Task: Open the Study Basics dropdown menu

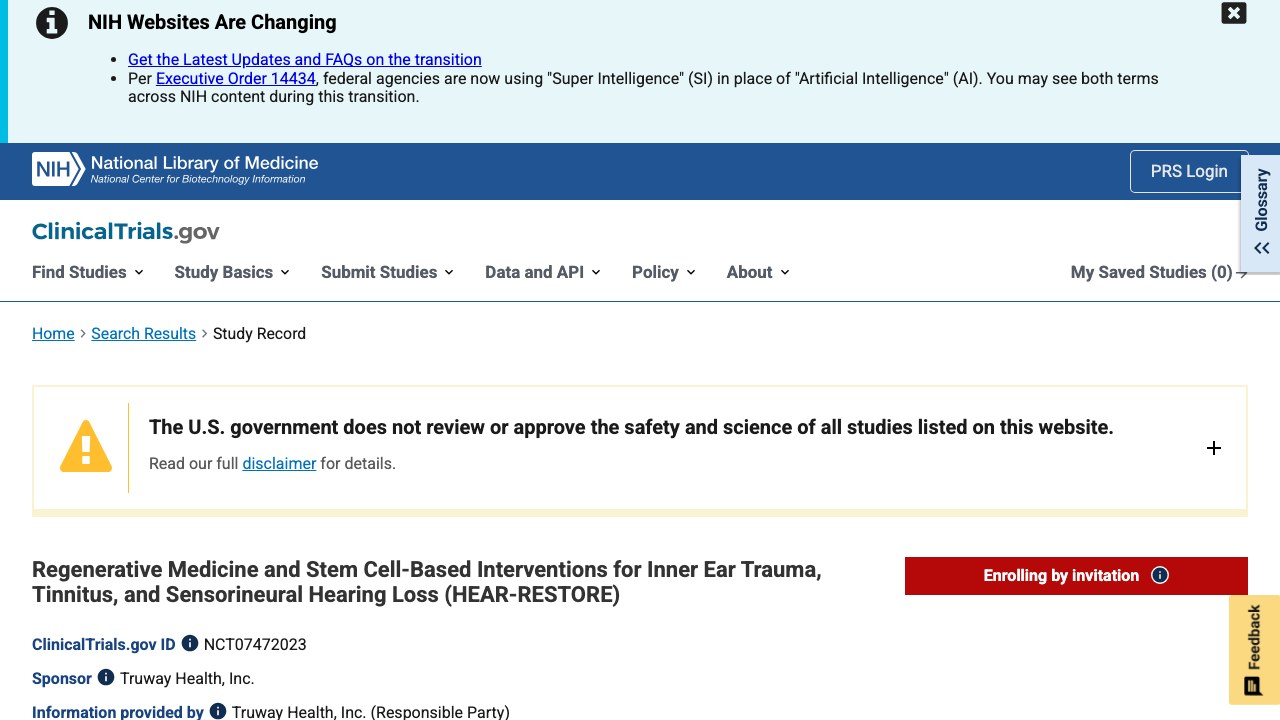Action: tap(232, 272)
